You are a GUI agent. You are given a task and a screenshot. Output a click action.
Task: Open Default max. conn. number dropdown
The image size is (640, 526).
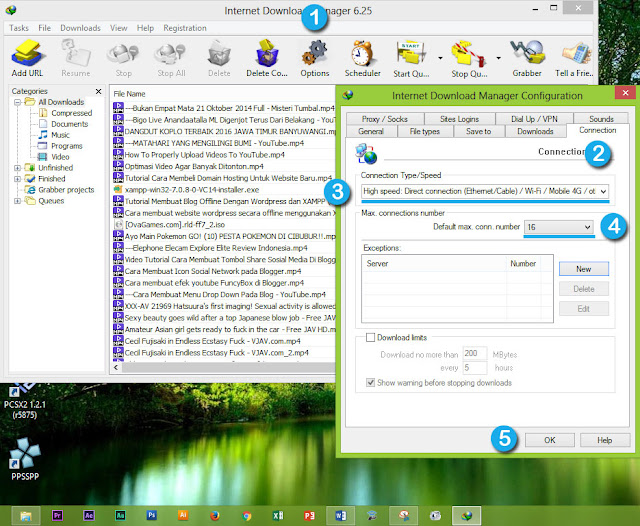pyautogui.click(x=558, y=227)
